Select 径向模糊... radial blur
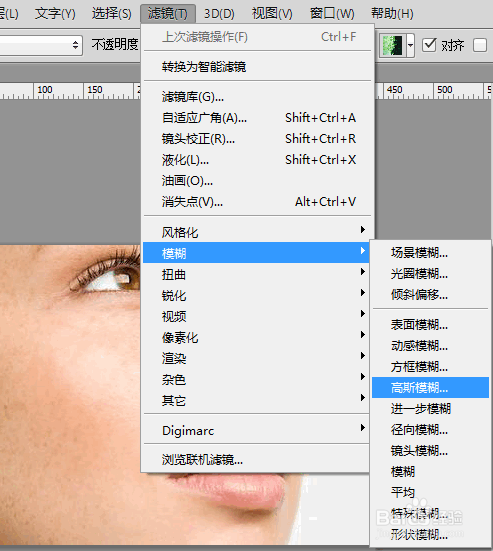493x551 pixels. pyautogui.click(x=430, y=429)
